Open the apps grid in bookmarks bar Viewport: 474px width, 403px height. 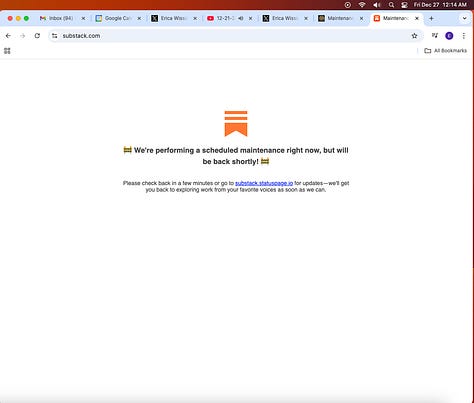7,51
